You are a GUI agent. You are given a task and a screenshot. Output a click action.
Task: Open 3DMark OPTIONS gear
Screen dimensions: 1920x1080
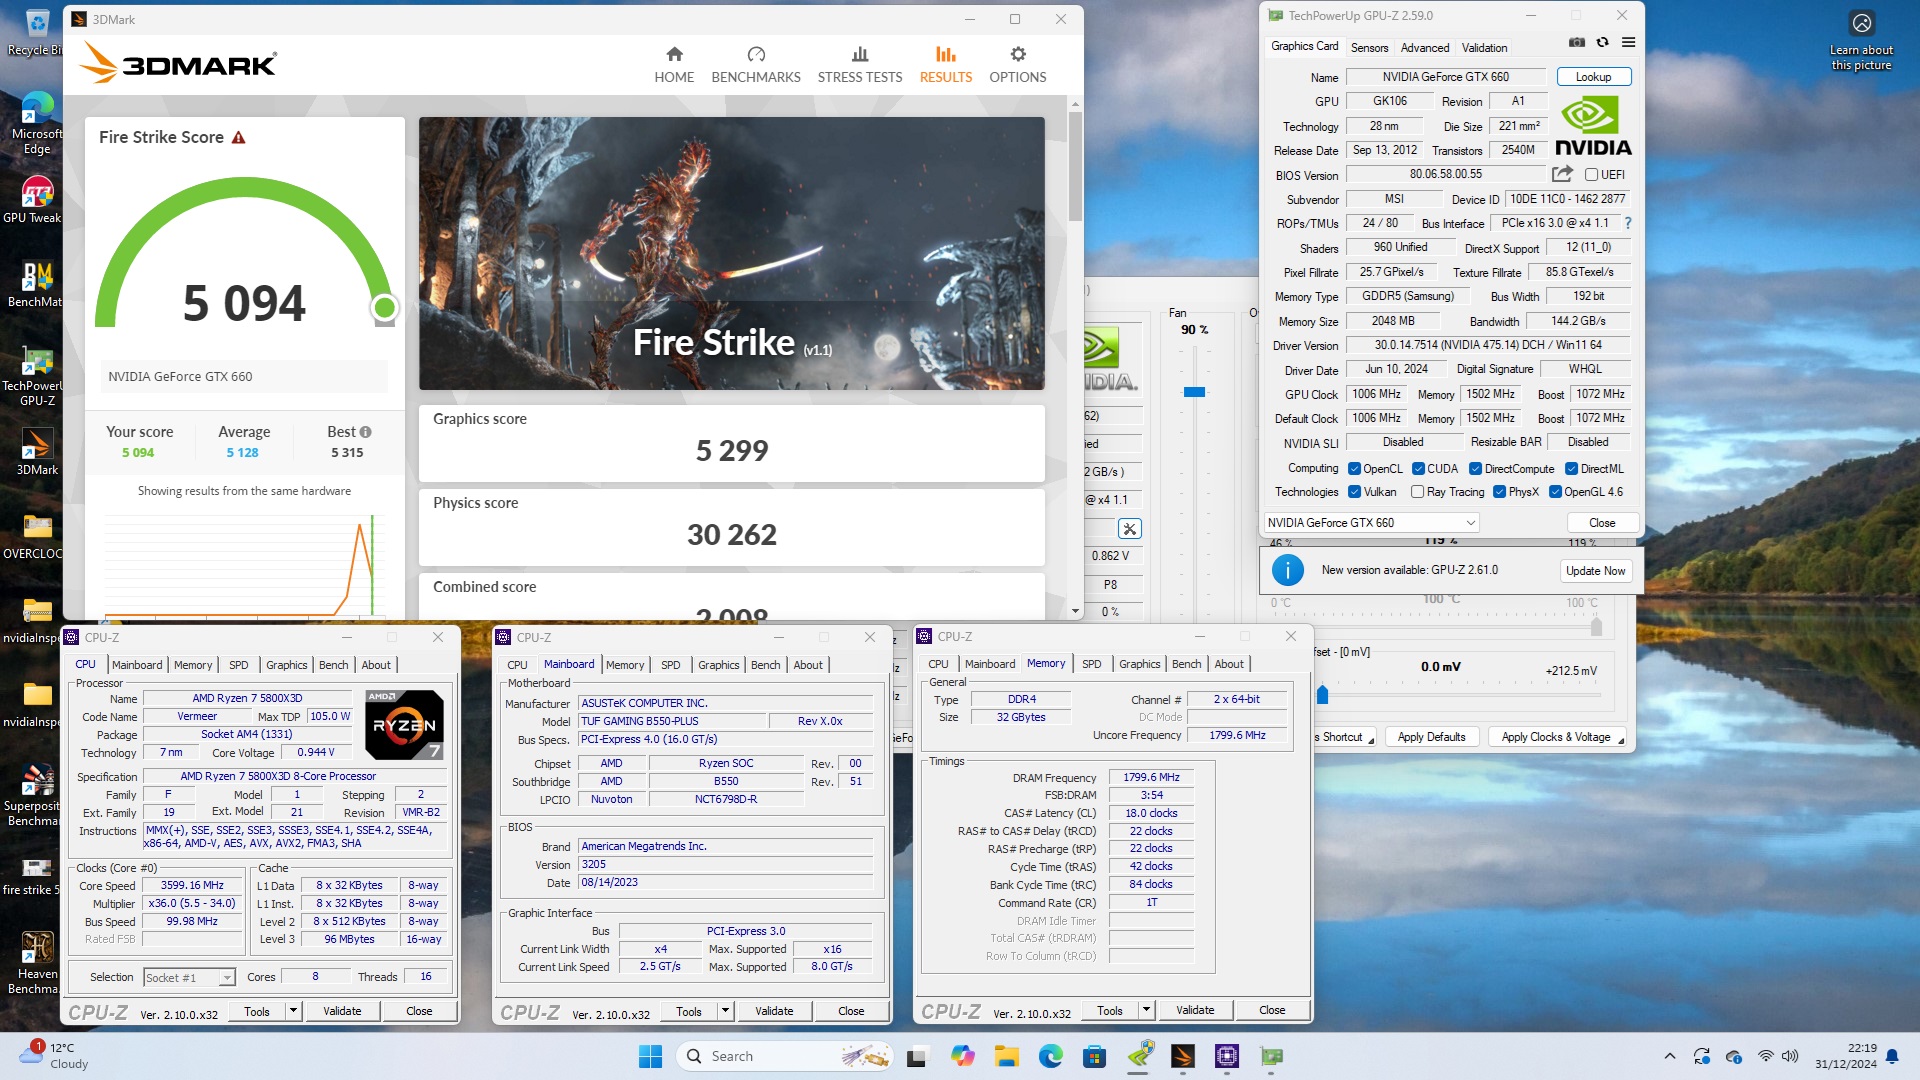point(1018,65)
